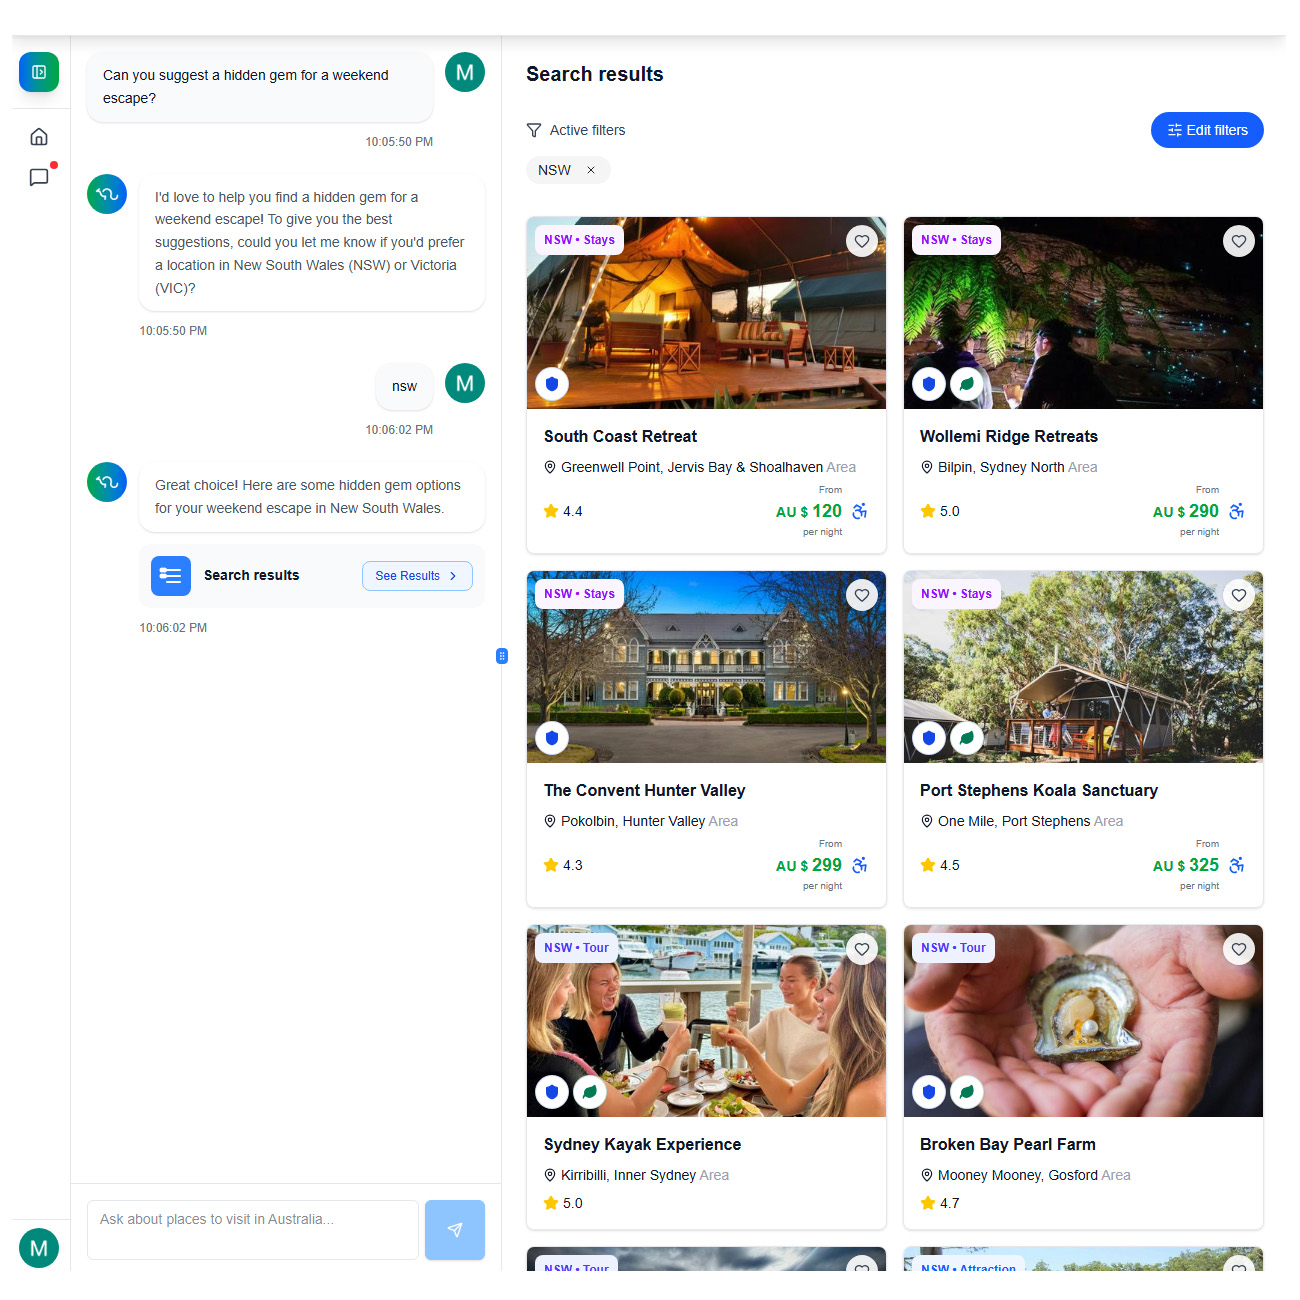Click NSW • Tour tag on Broken Bay Pearl Farm
The width and height of the screenshot is (1300, 1300).
(953, 948)
